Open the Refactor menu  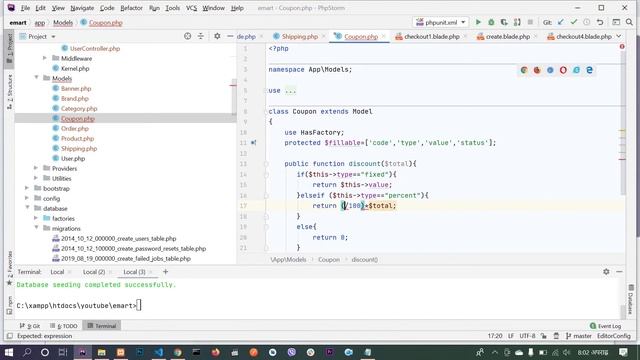(x=131, y=8)
